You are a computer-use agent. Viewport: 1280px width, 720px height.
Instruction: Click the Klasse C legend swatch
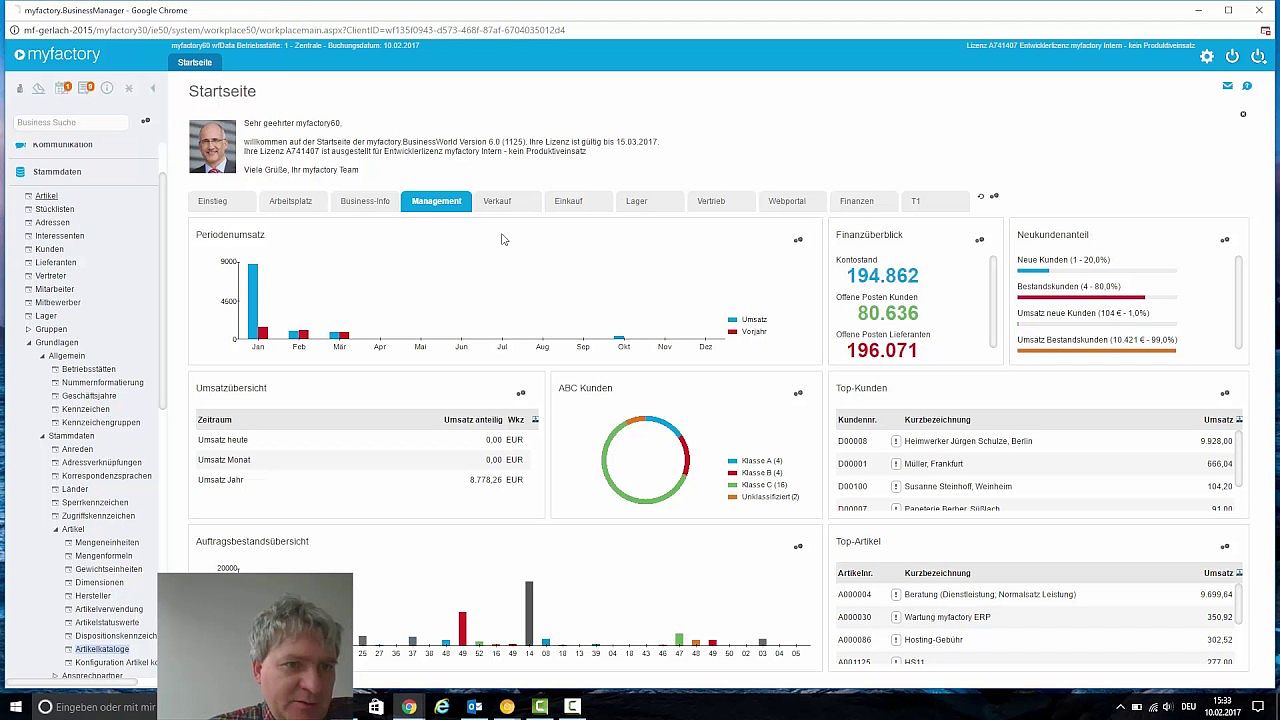pyautogui.click(x=733, y=485)
